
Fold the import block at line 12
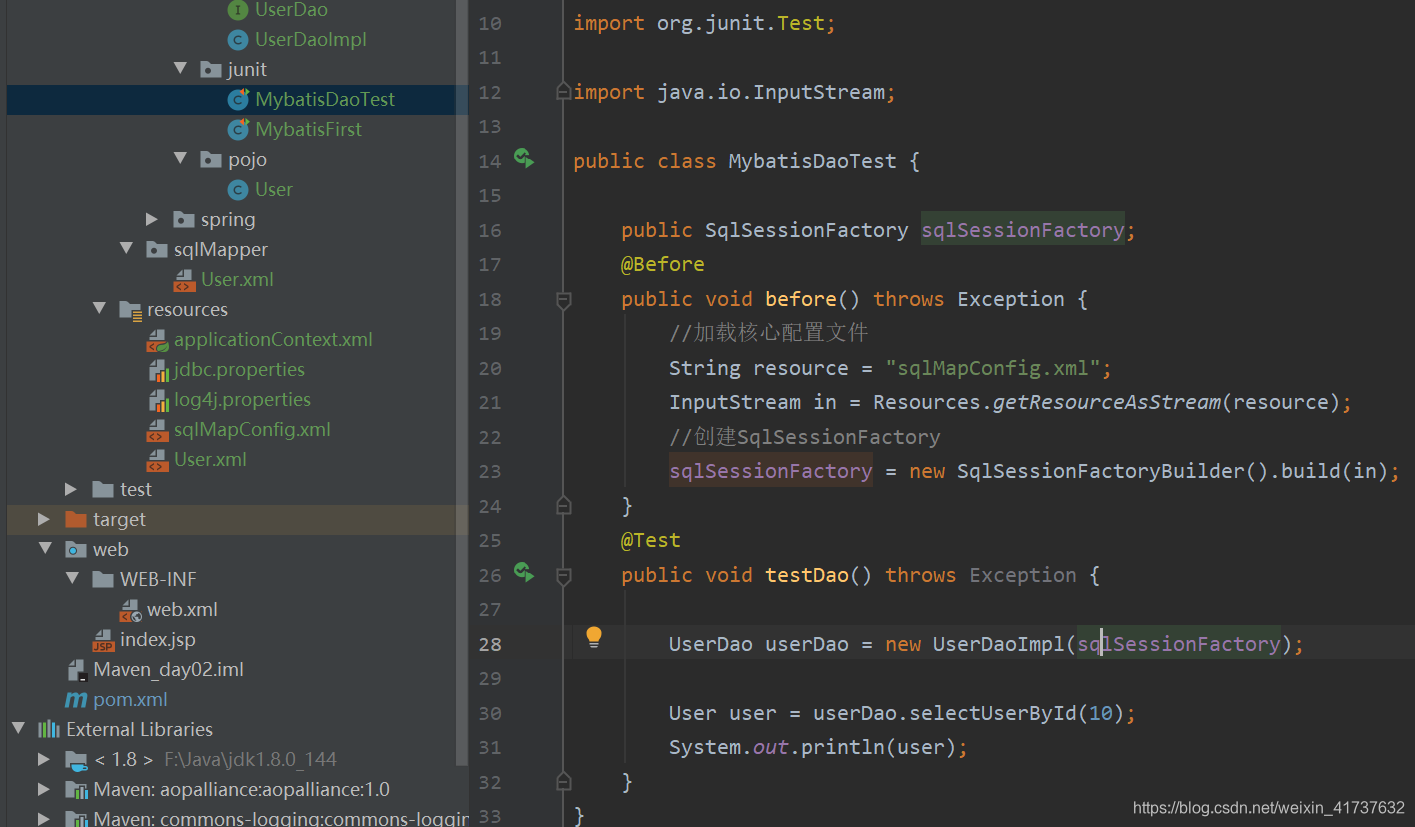(563, 91)
